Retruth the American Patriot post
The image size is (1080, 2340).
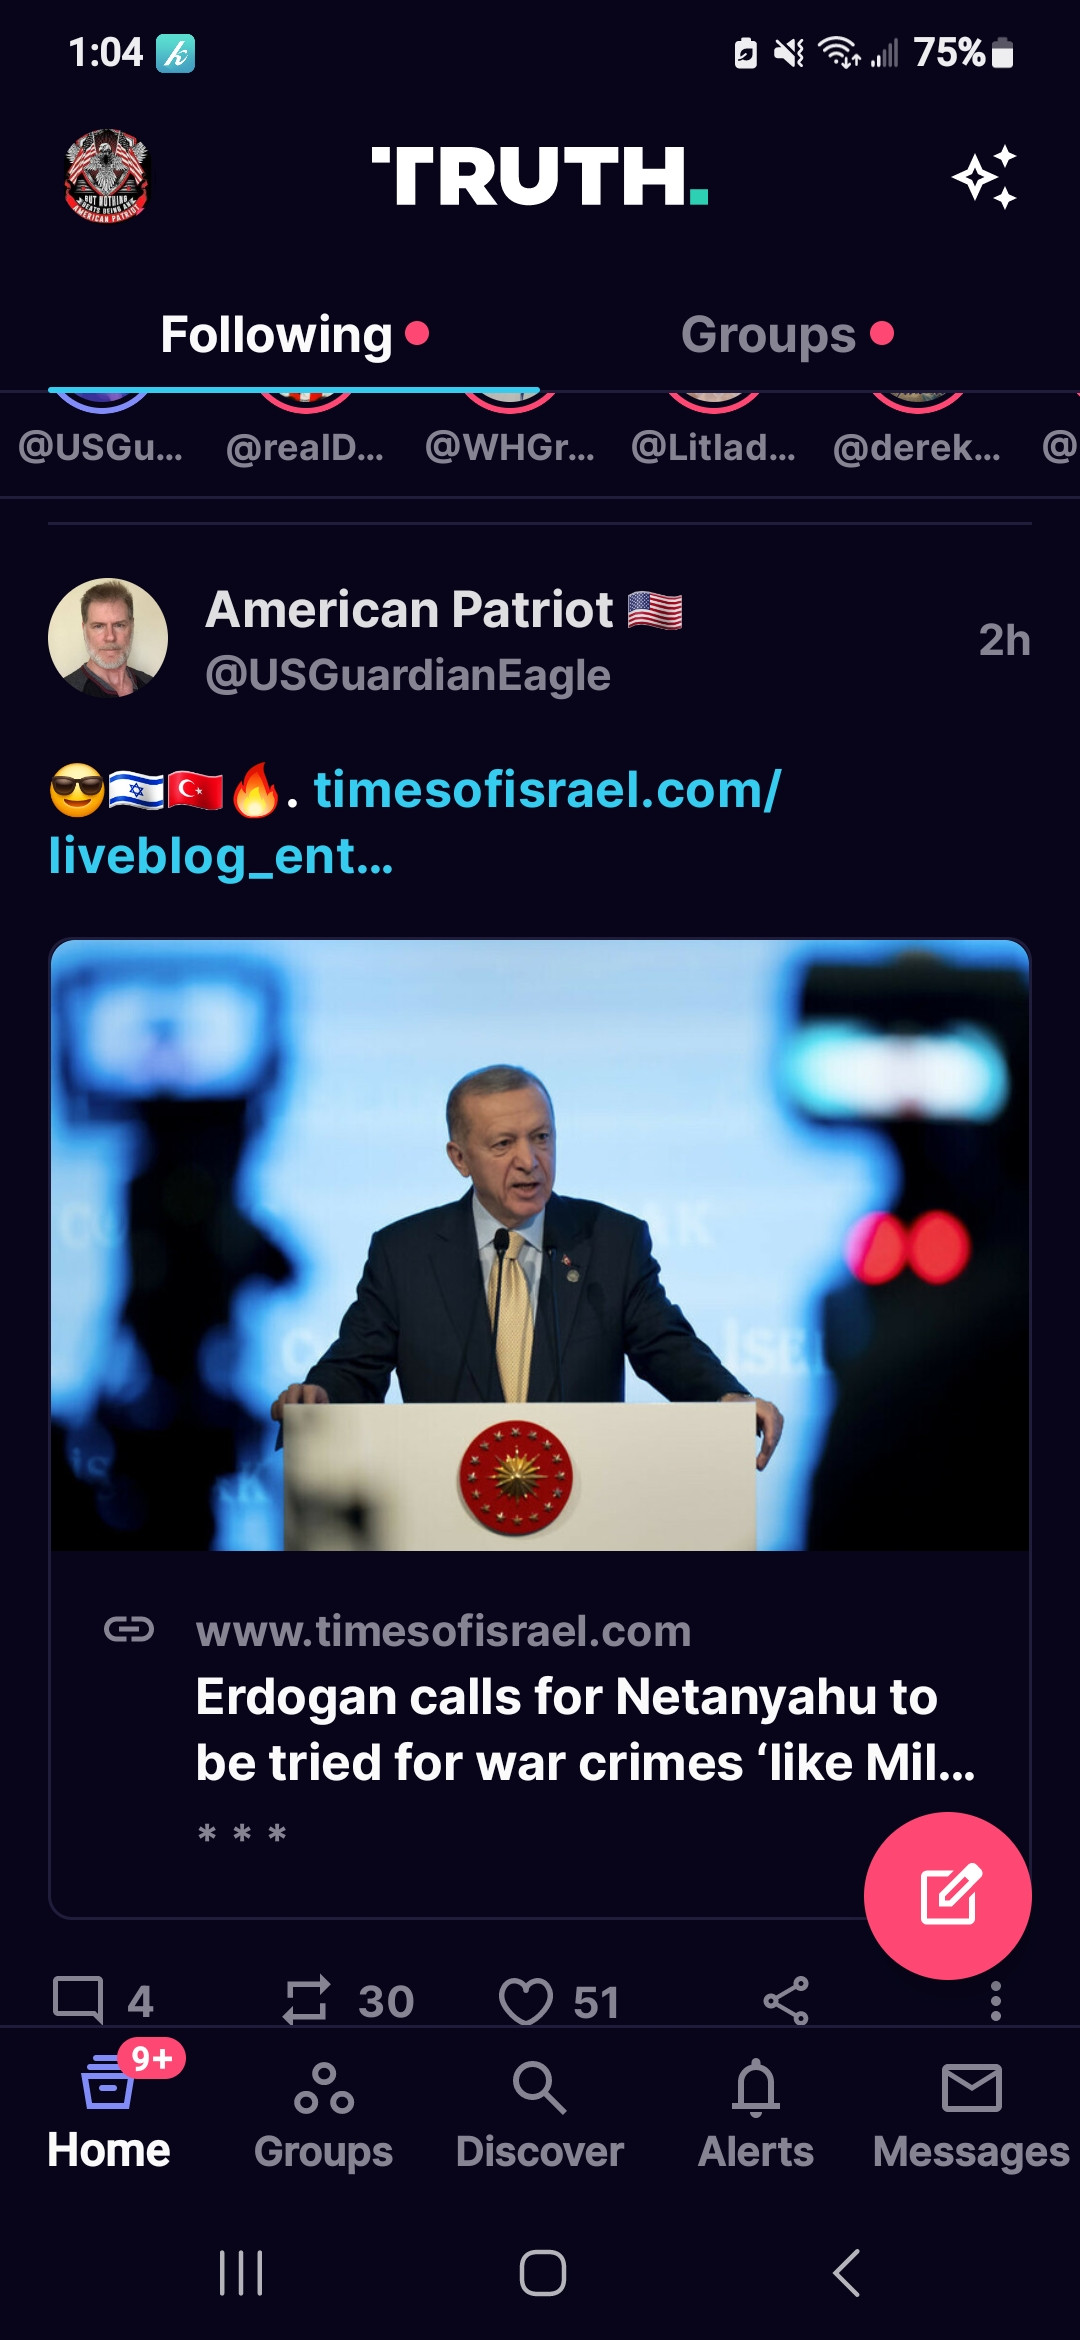tap(306, 2000)
